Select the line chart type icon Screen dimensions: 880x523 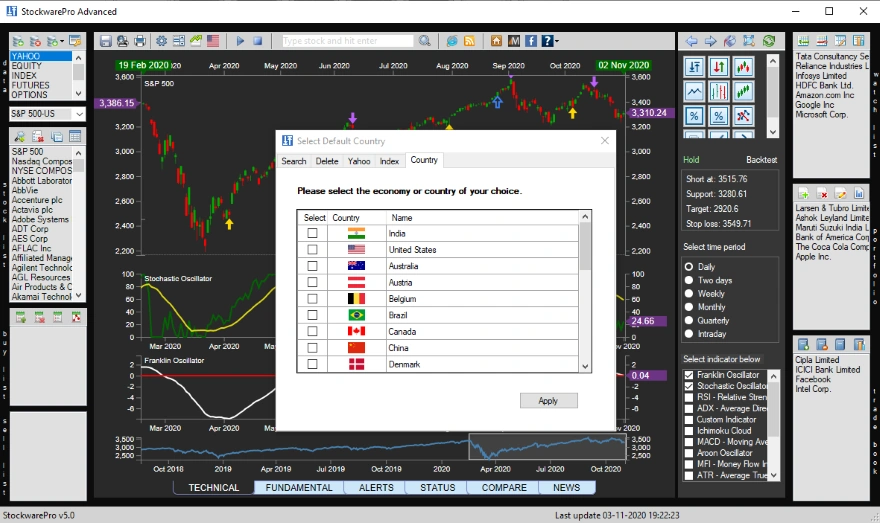pyautogui.click(x=693, y=91)
